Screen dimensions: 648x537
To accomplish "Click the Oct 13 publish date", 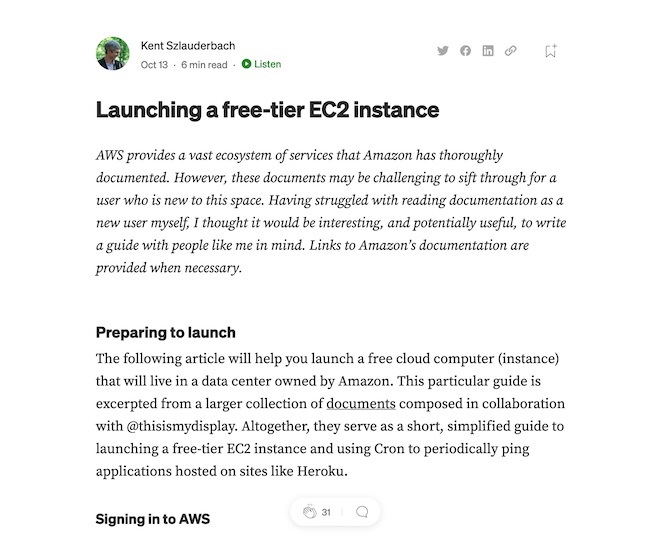I will (x=154, y=64).
